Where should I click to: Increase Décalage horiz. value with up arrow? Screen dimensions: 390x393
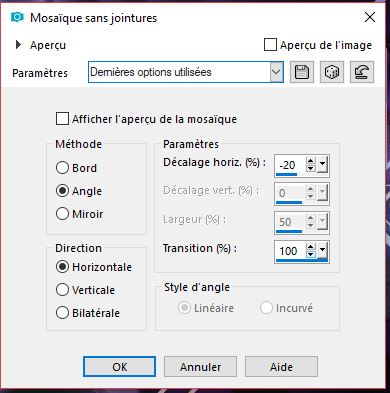click(x=311, y=161)
